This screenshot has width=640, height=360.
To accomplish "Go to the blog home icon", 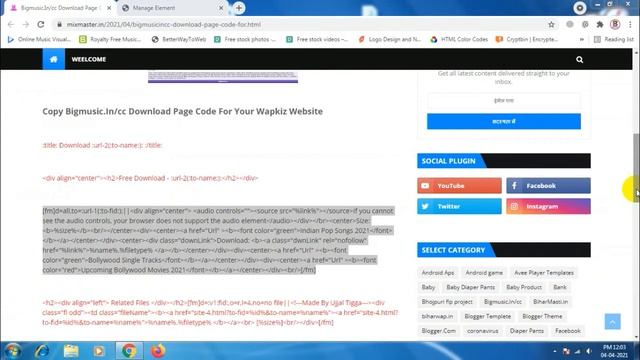I will click(53, 59).
